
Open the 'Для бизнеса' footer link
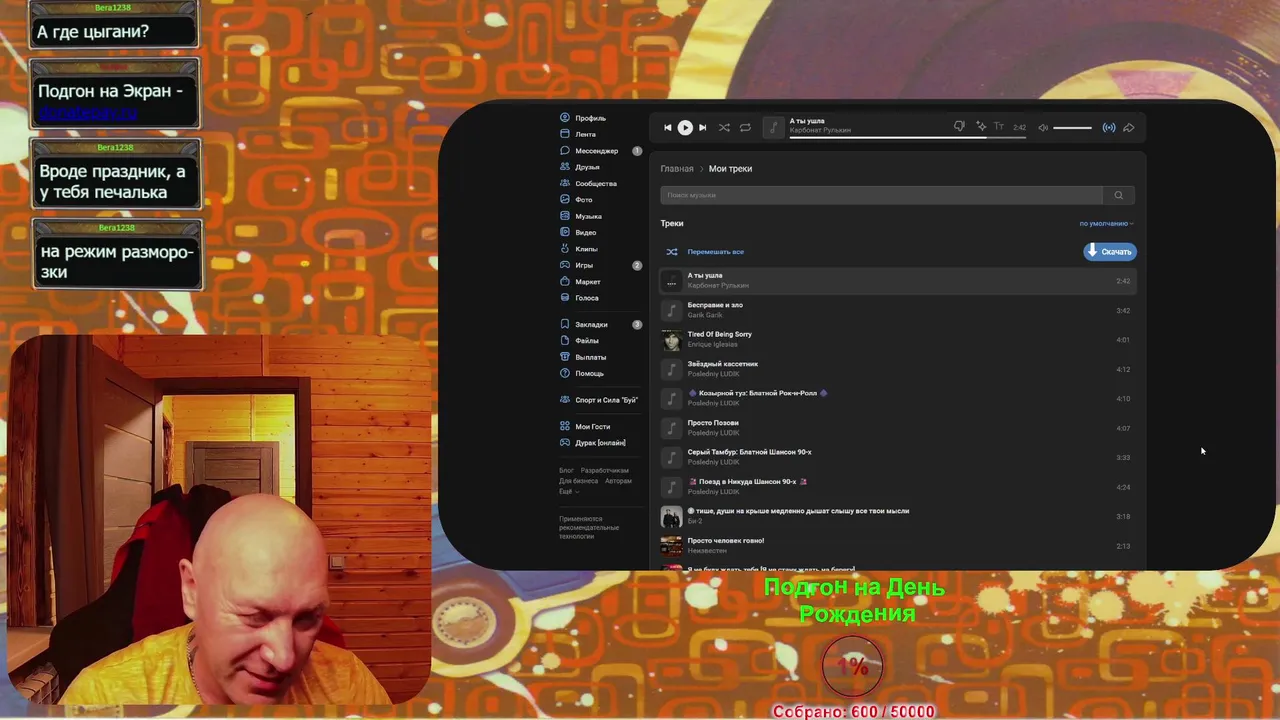click(578, 481)
